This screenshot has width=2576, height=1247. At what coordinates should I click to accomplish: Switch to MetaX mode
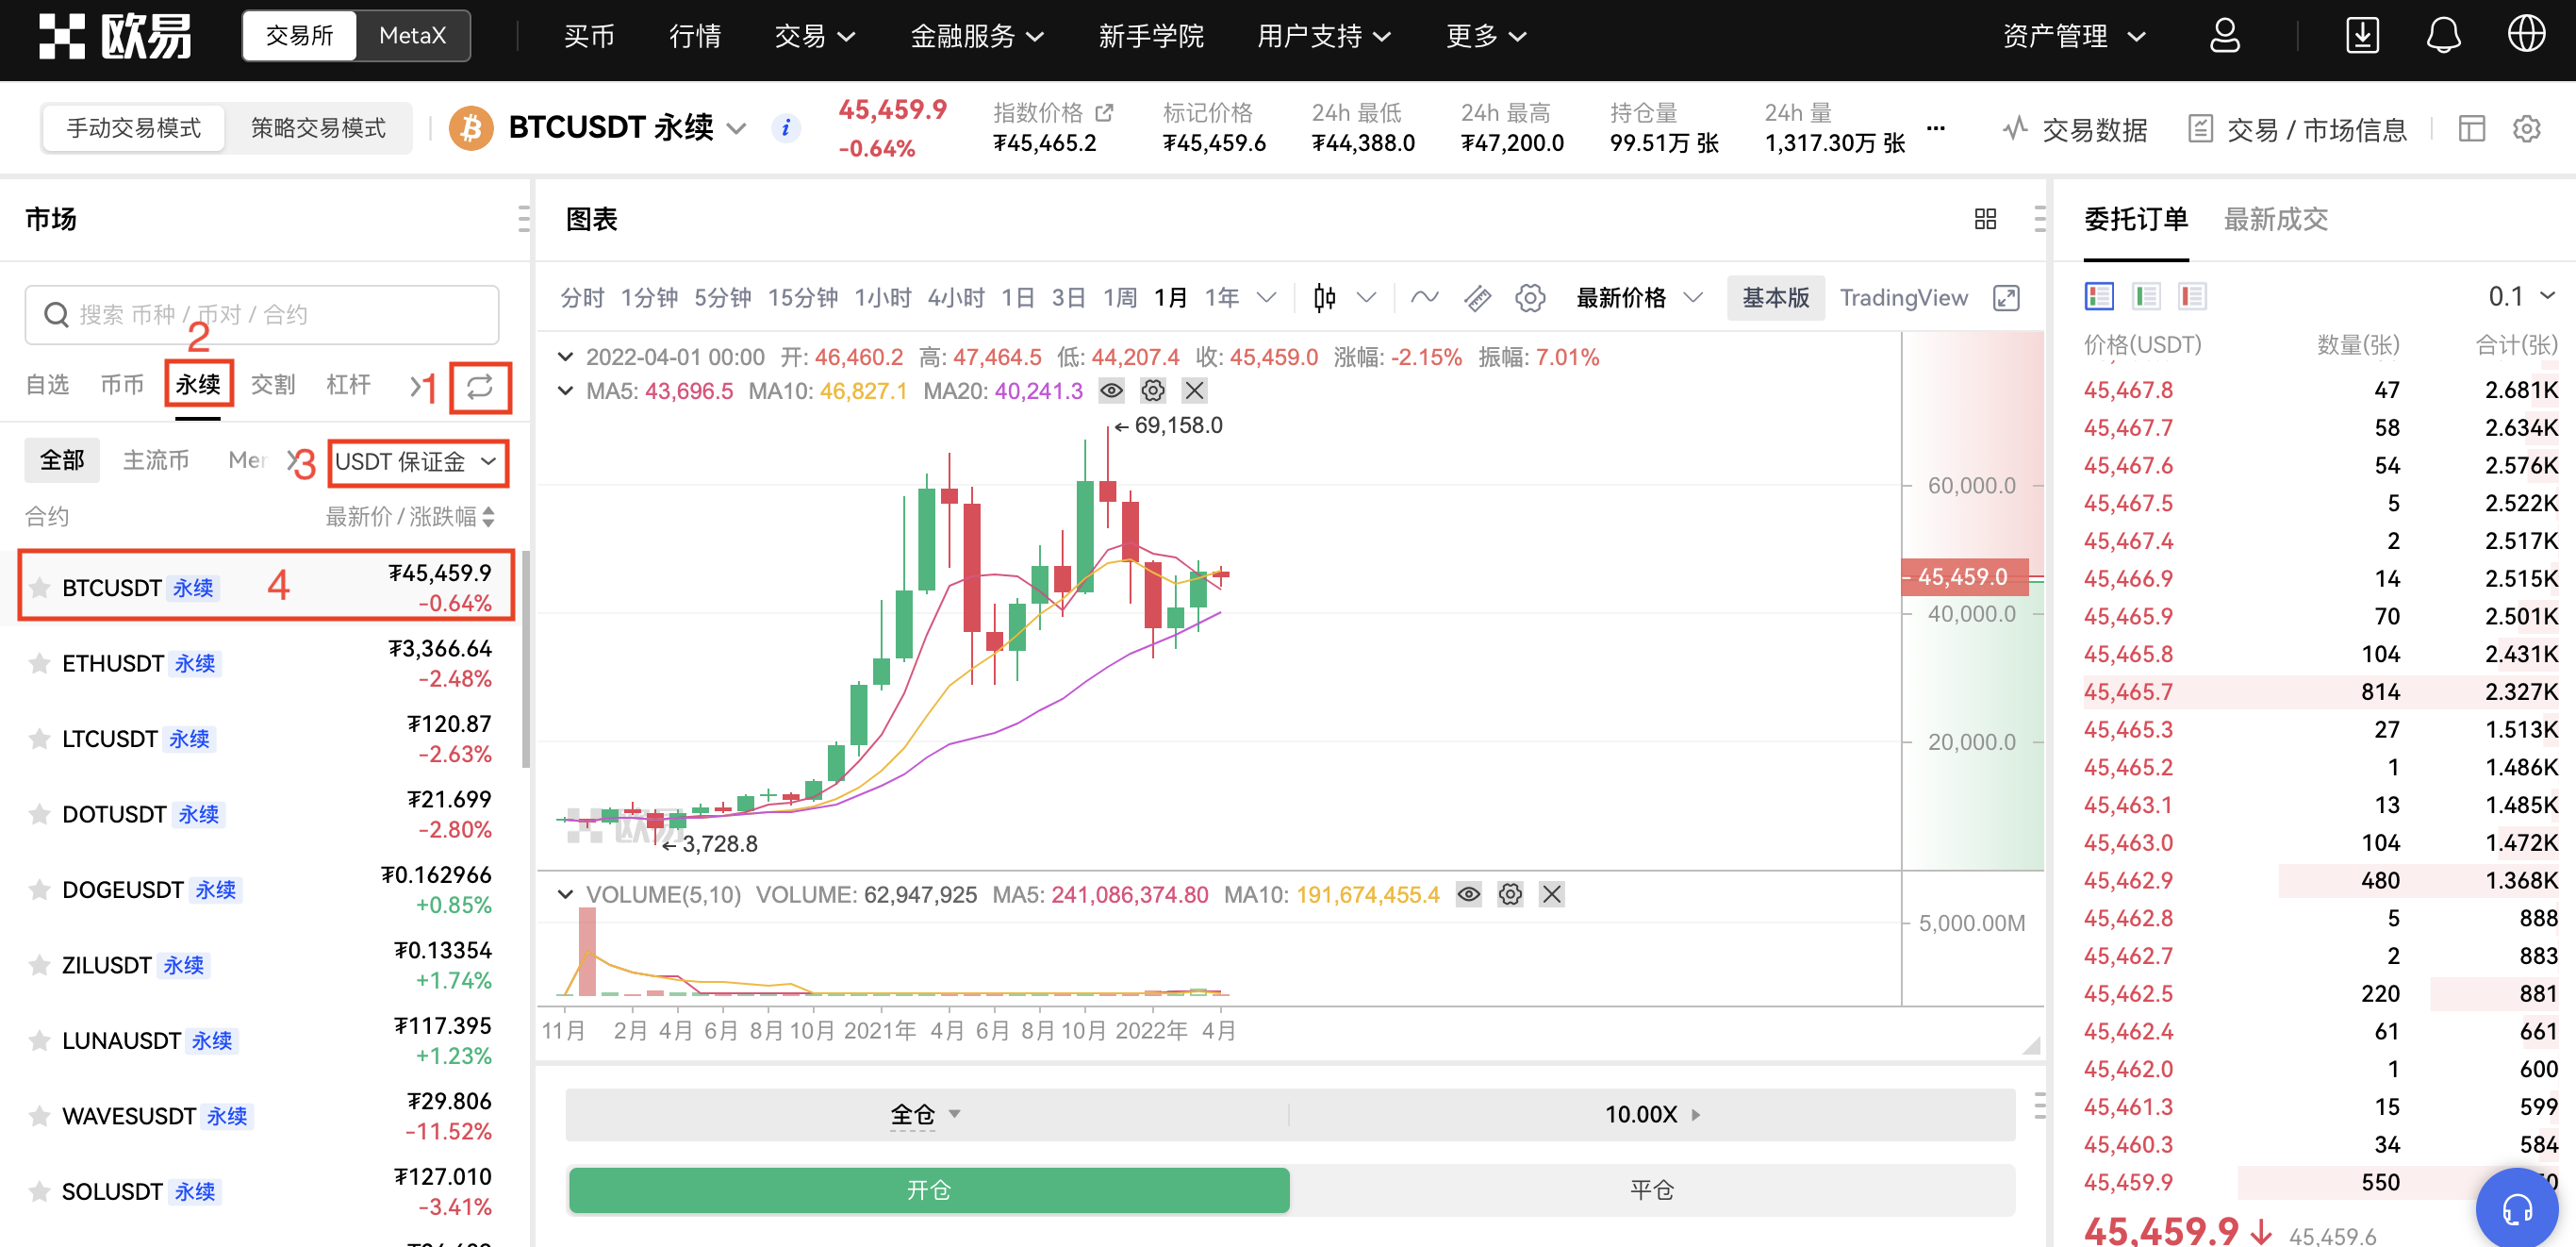point(412,36)
